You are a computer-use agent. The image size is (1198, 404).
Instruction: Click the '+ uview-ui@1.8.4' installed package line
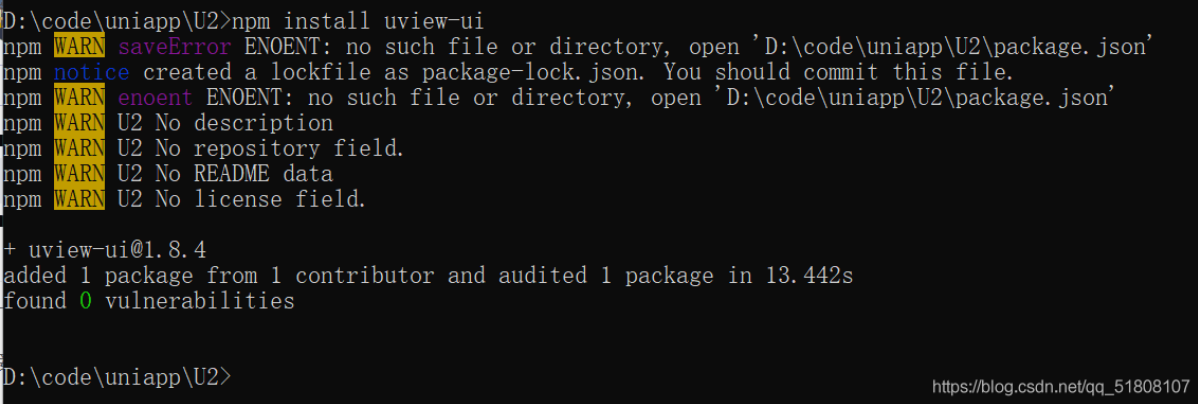click(105, 250)
